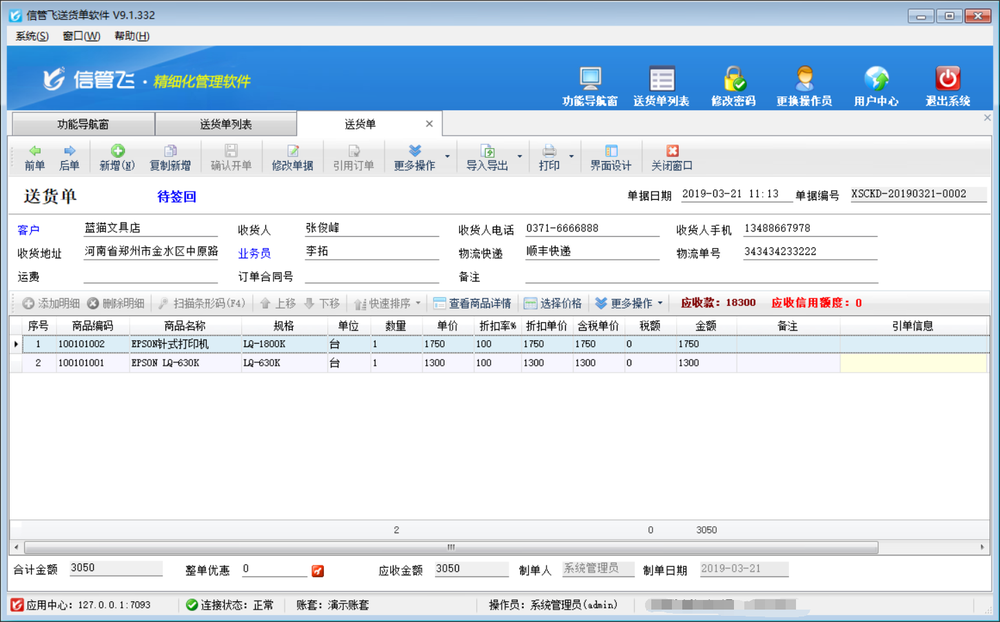Image resolution: width=1000 pixels, height=622 pixels.
Task: Click the horizontal scrollbar under the grid
Action: tap(450, 548)
